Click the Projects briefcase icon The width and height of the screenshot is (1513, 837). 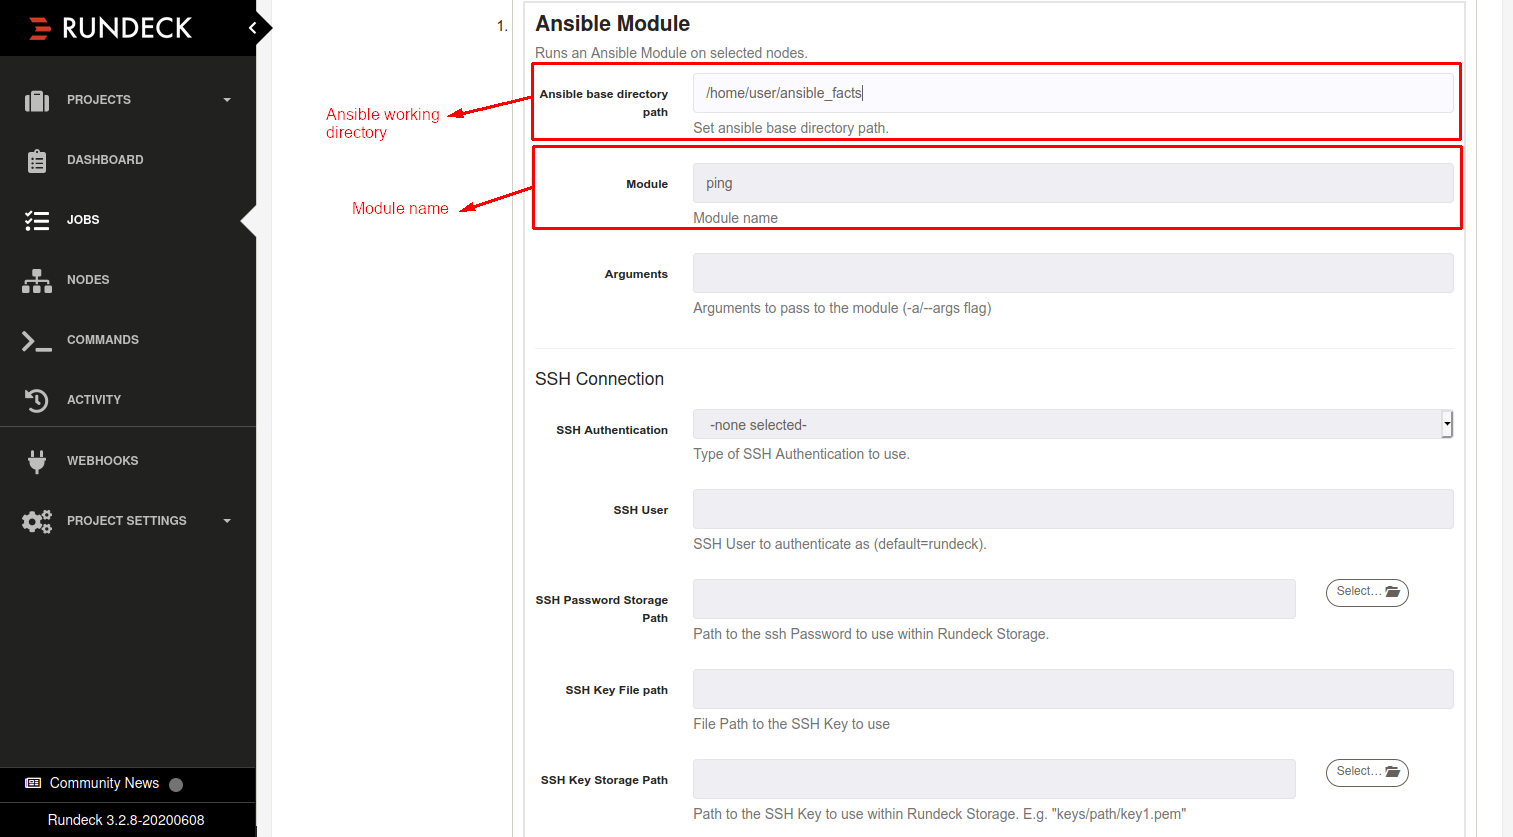[x=37, y=100]
